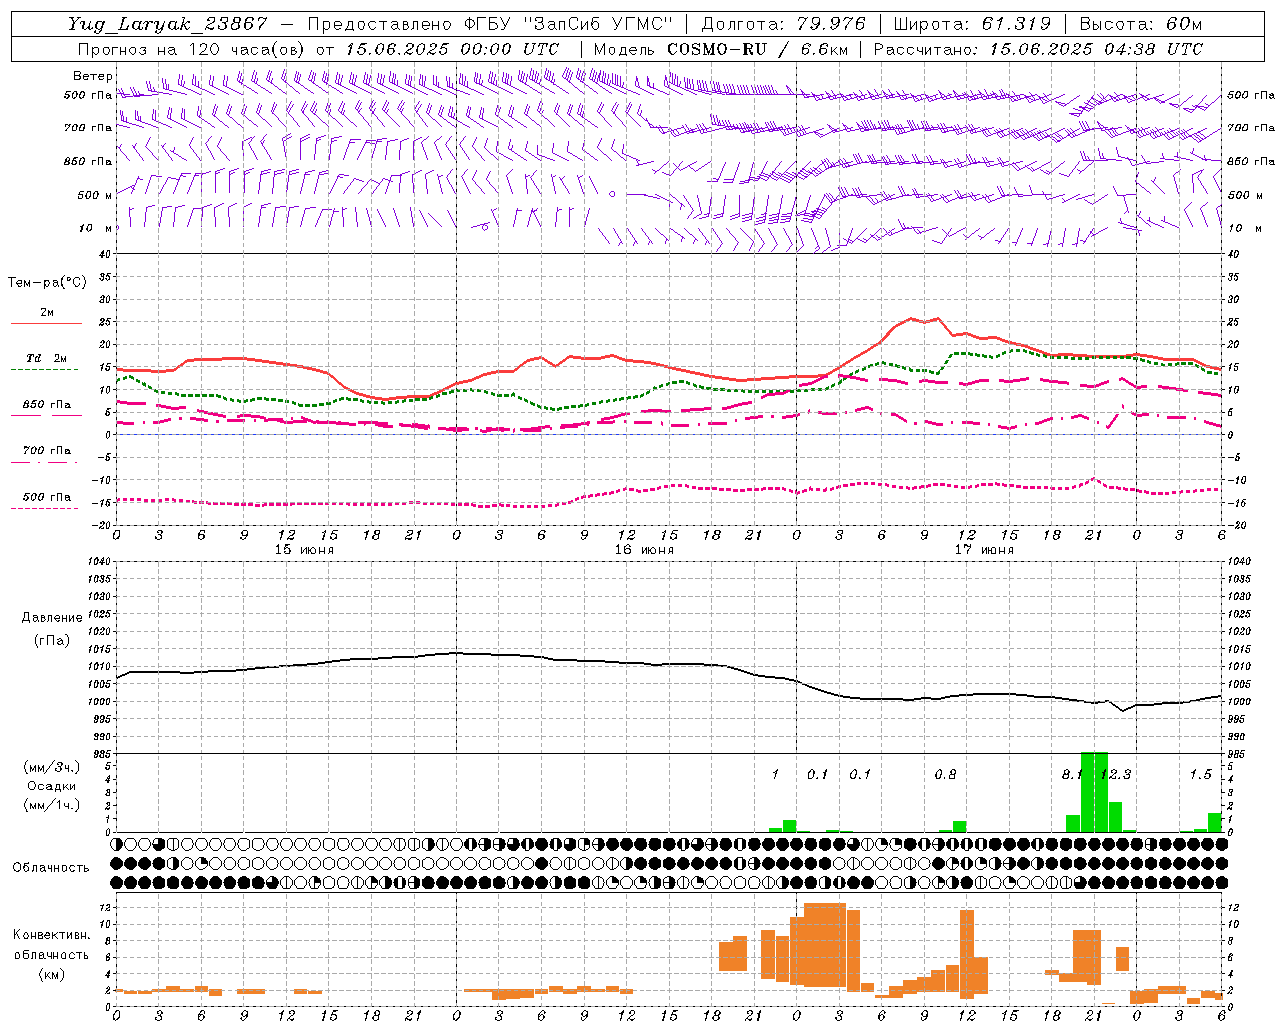Click the Td 2м dew point legend label
1280x1024 pixels.
point(46,358)
